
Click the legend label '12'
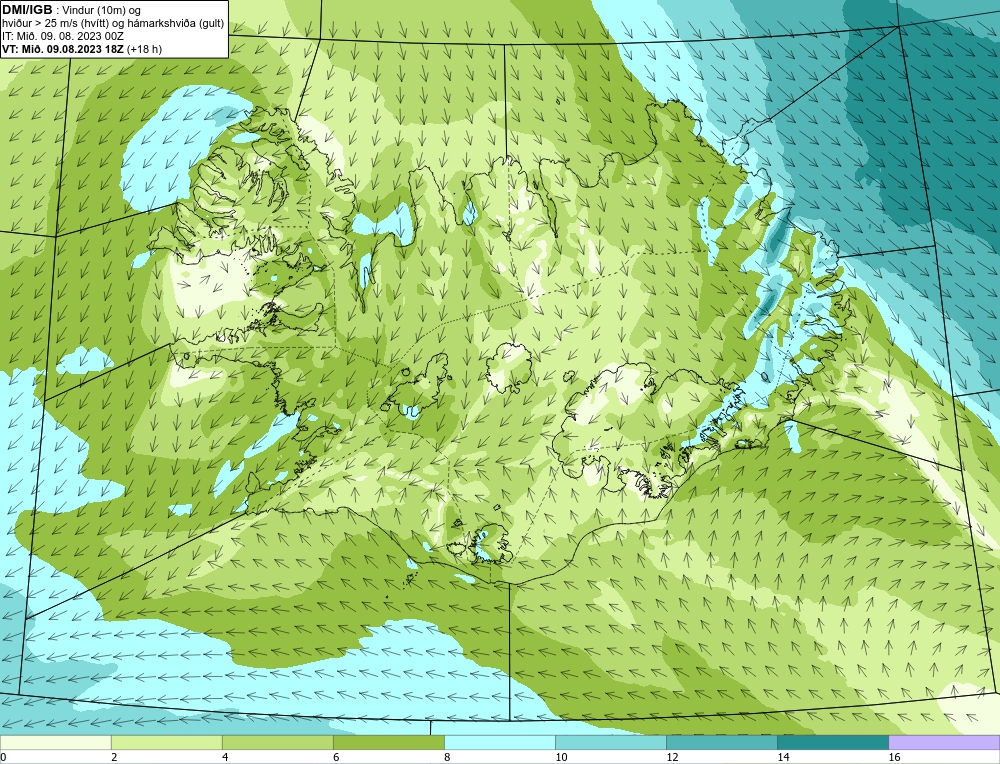[x=672, y=758]
